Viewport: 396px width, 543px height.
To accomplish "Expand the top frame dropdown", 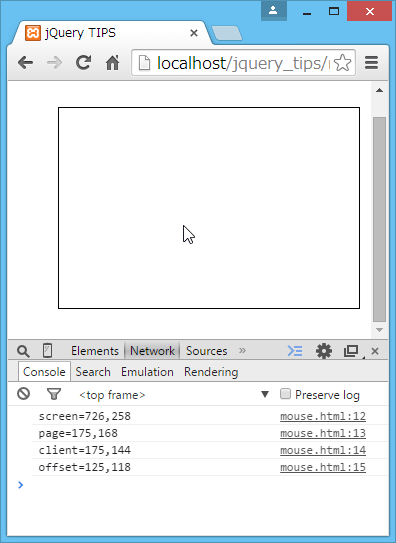I will 265,394.
